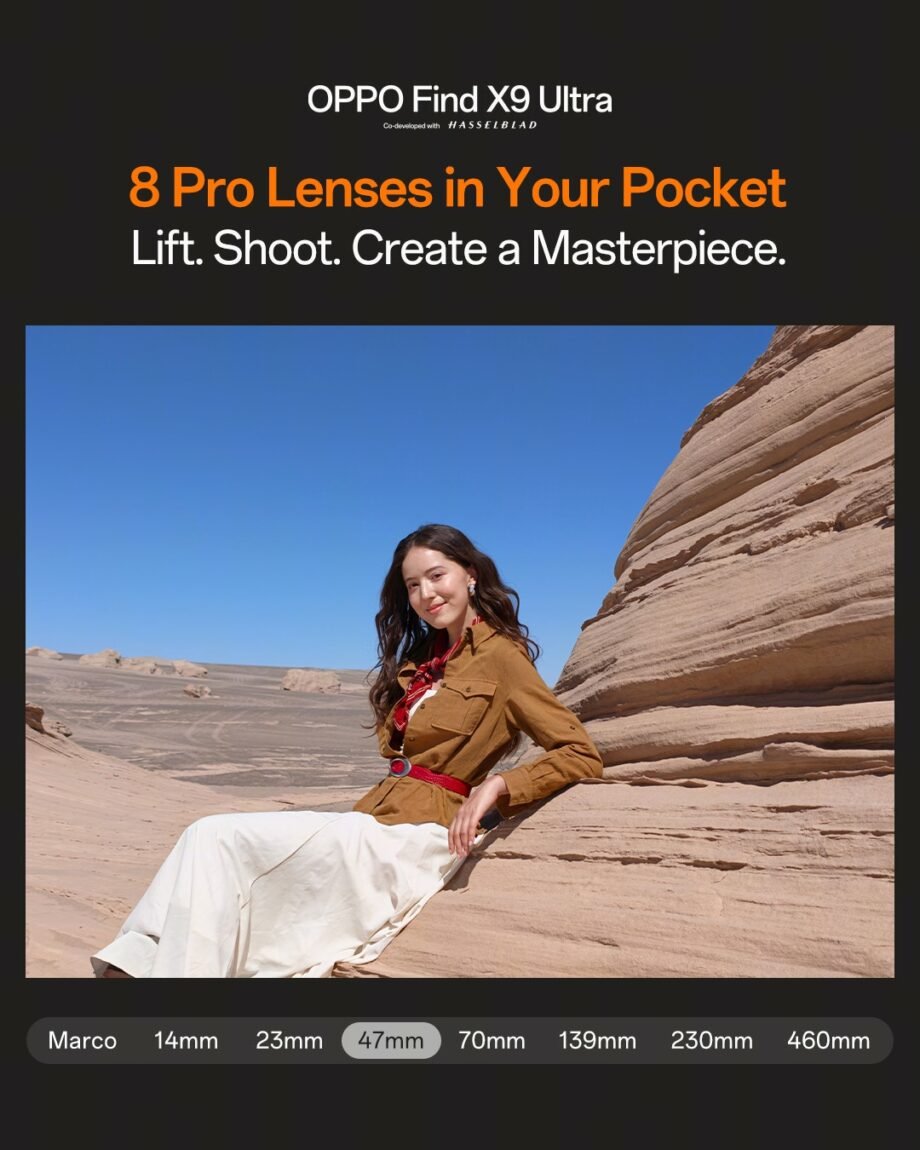Viewport: 920px width, 1150px height.
Task: Switch to the 139mm lens
Action: (597, 1041)
